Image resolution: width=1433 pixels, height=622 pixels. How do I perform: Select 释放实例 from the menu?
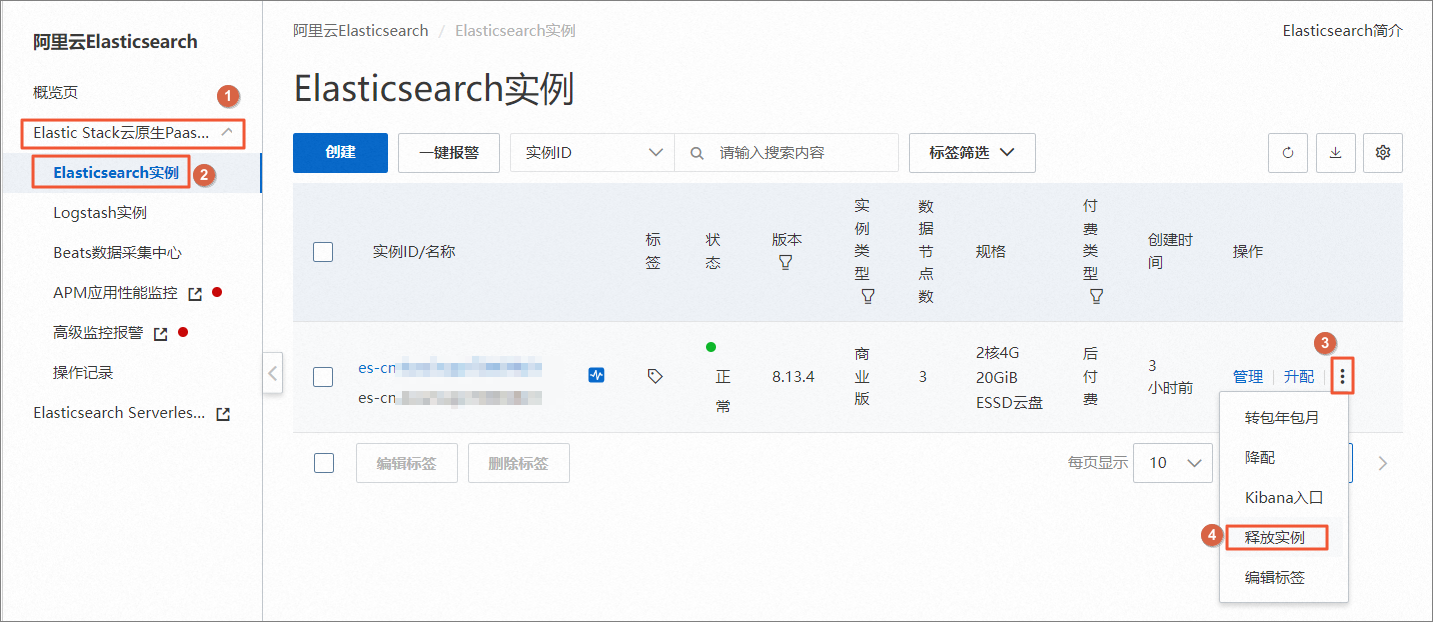[x=1275, y=538]
